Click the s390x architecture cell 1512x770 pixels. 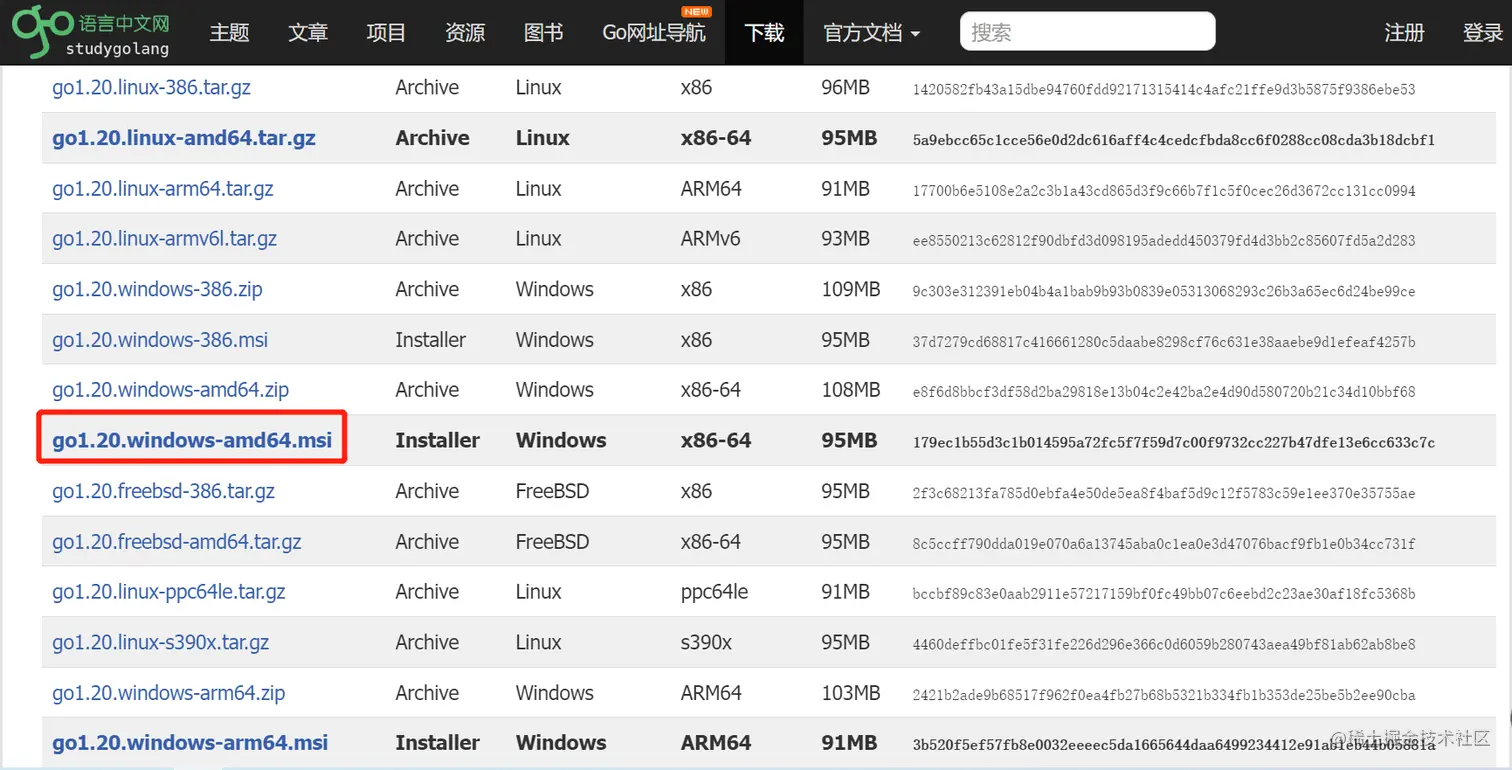click(x=706, y=642)
